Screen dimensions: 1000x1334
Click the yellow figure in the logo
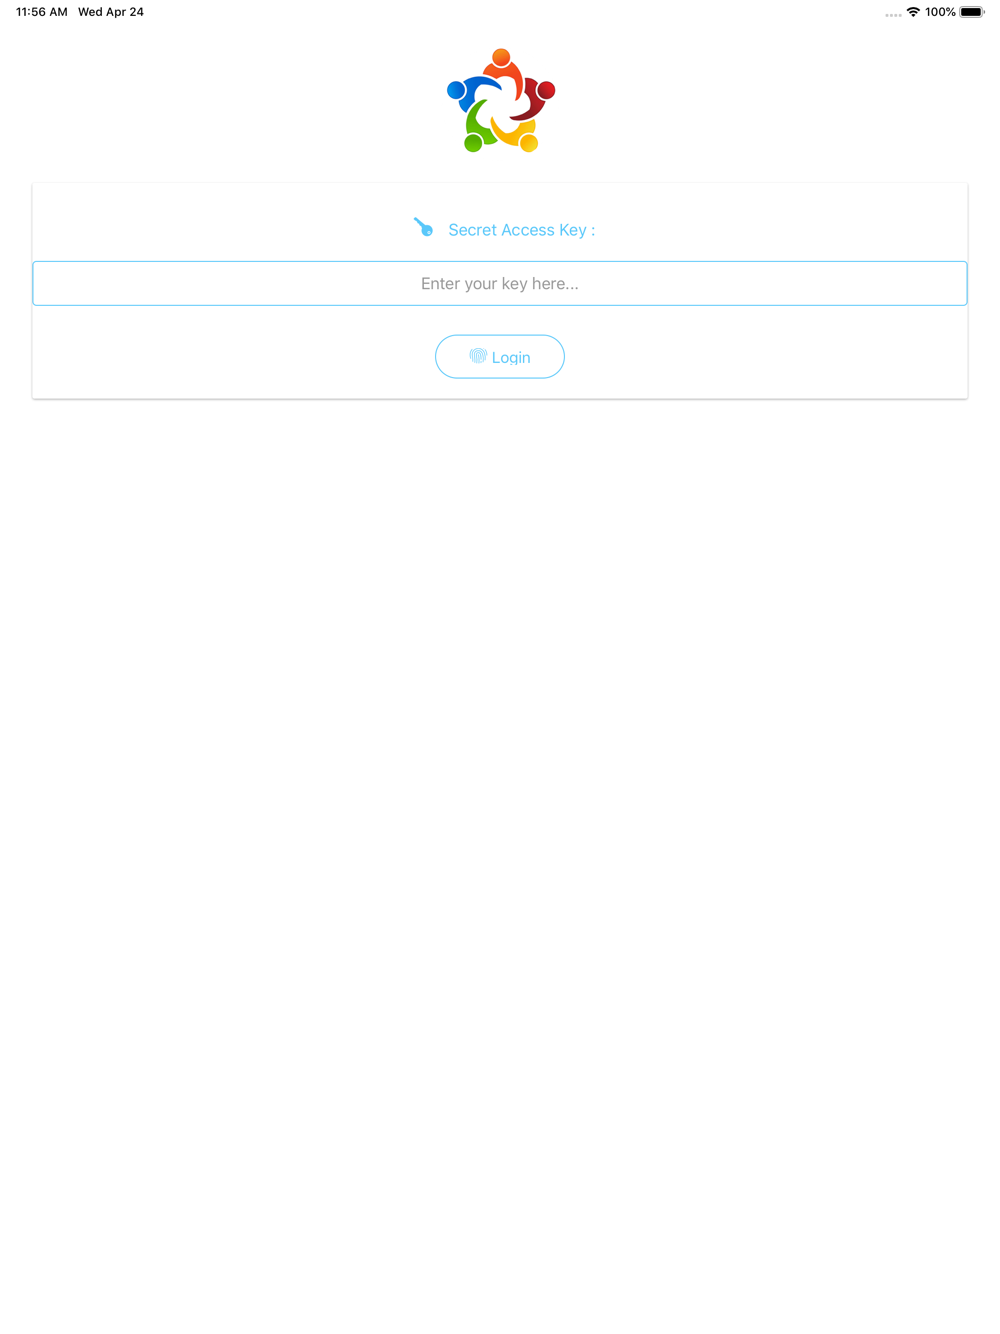(x=519, y=135)
